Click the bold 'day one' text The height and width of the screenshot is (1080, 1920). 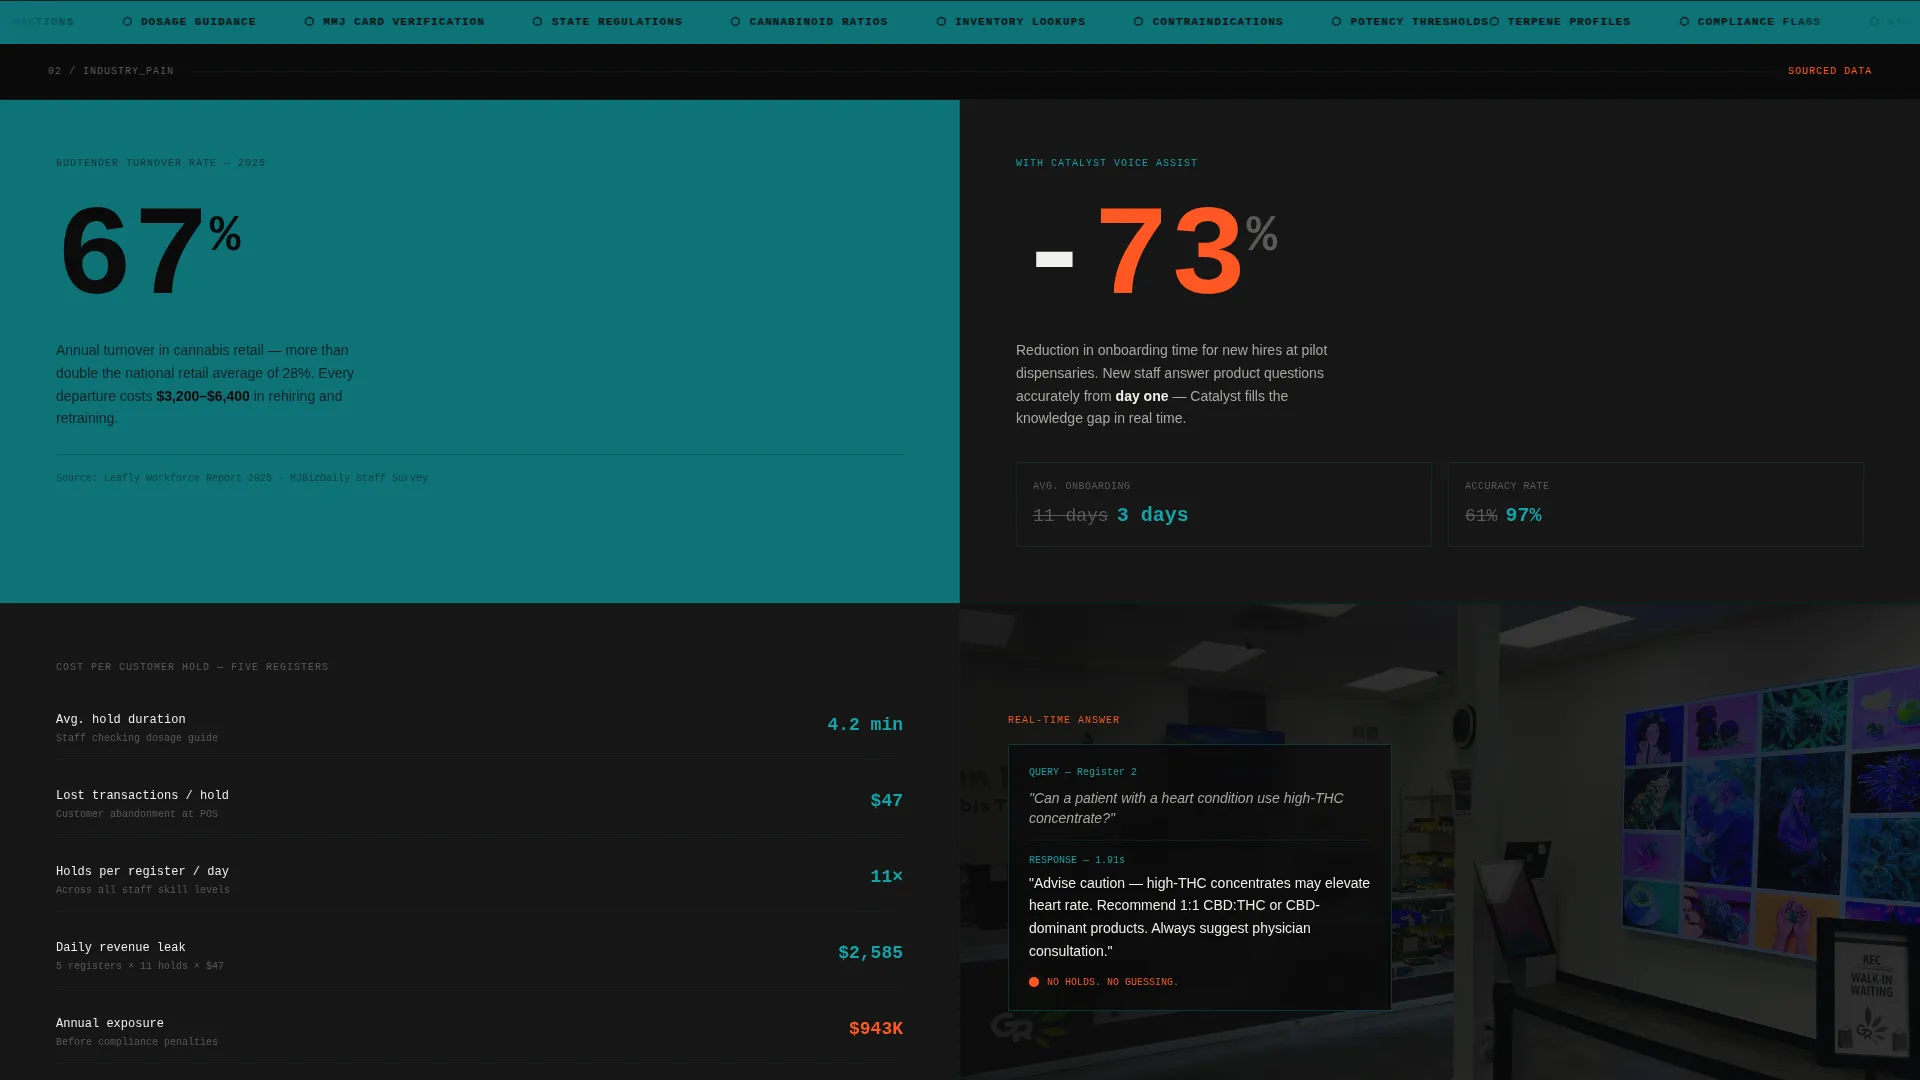[1142, 396]
